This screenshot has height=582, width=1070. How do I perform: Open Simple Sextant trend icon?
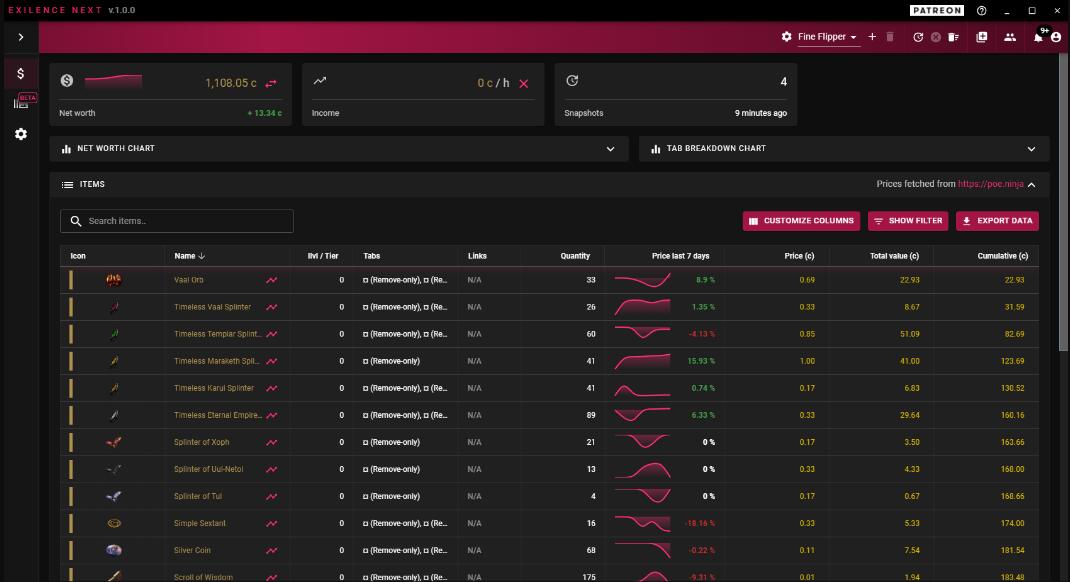click(272, 523)
